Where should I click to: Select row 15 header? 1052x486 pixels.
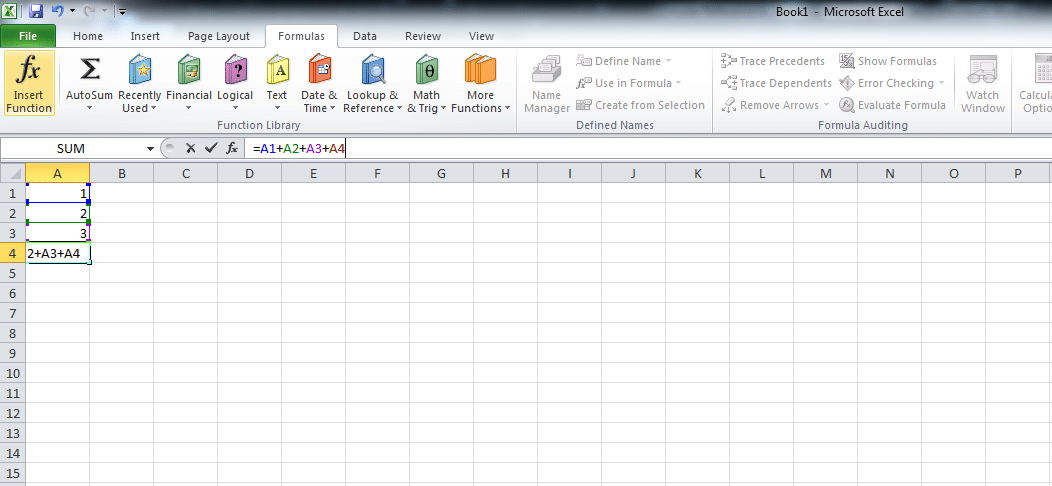coord(13,473)
